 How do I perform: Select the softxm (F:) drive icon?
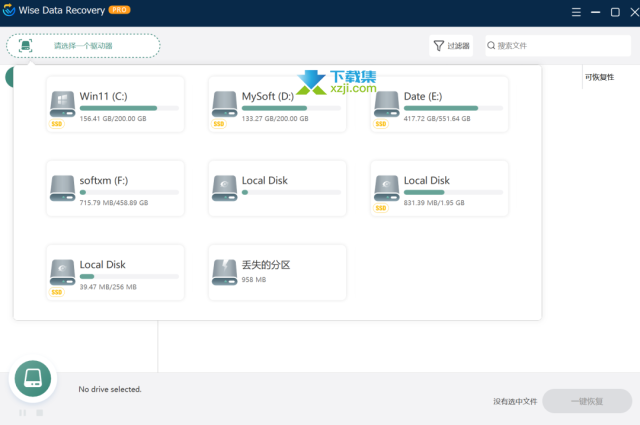click(62, 188)
